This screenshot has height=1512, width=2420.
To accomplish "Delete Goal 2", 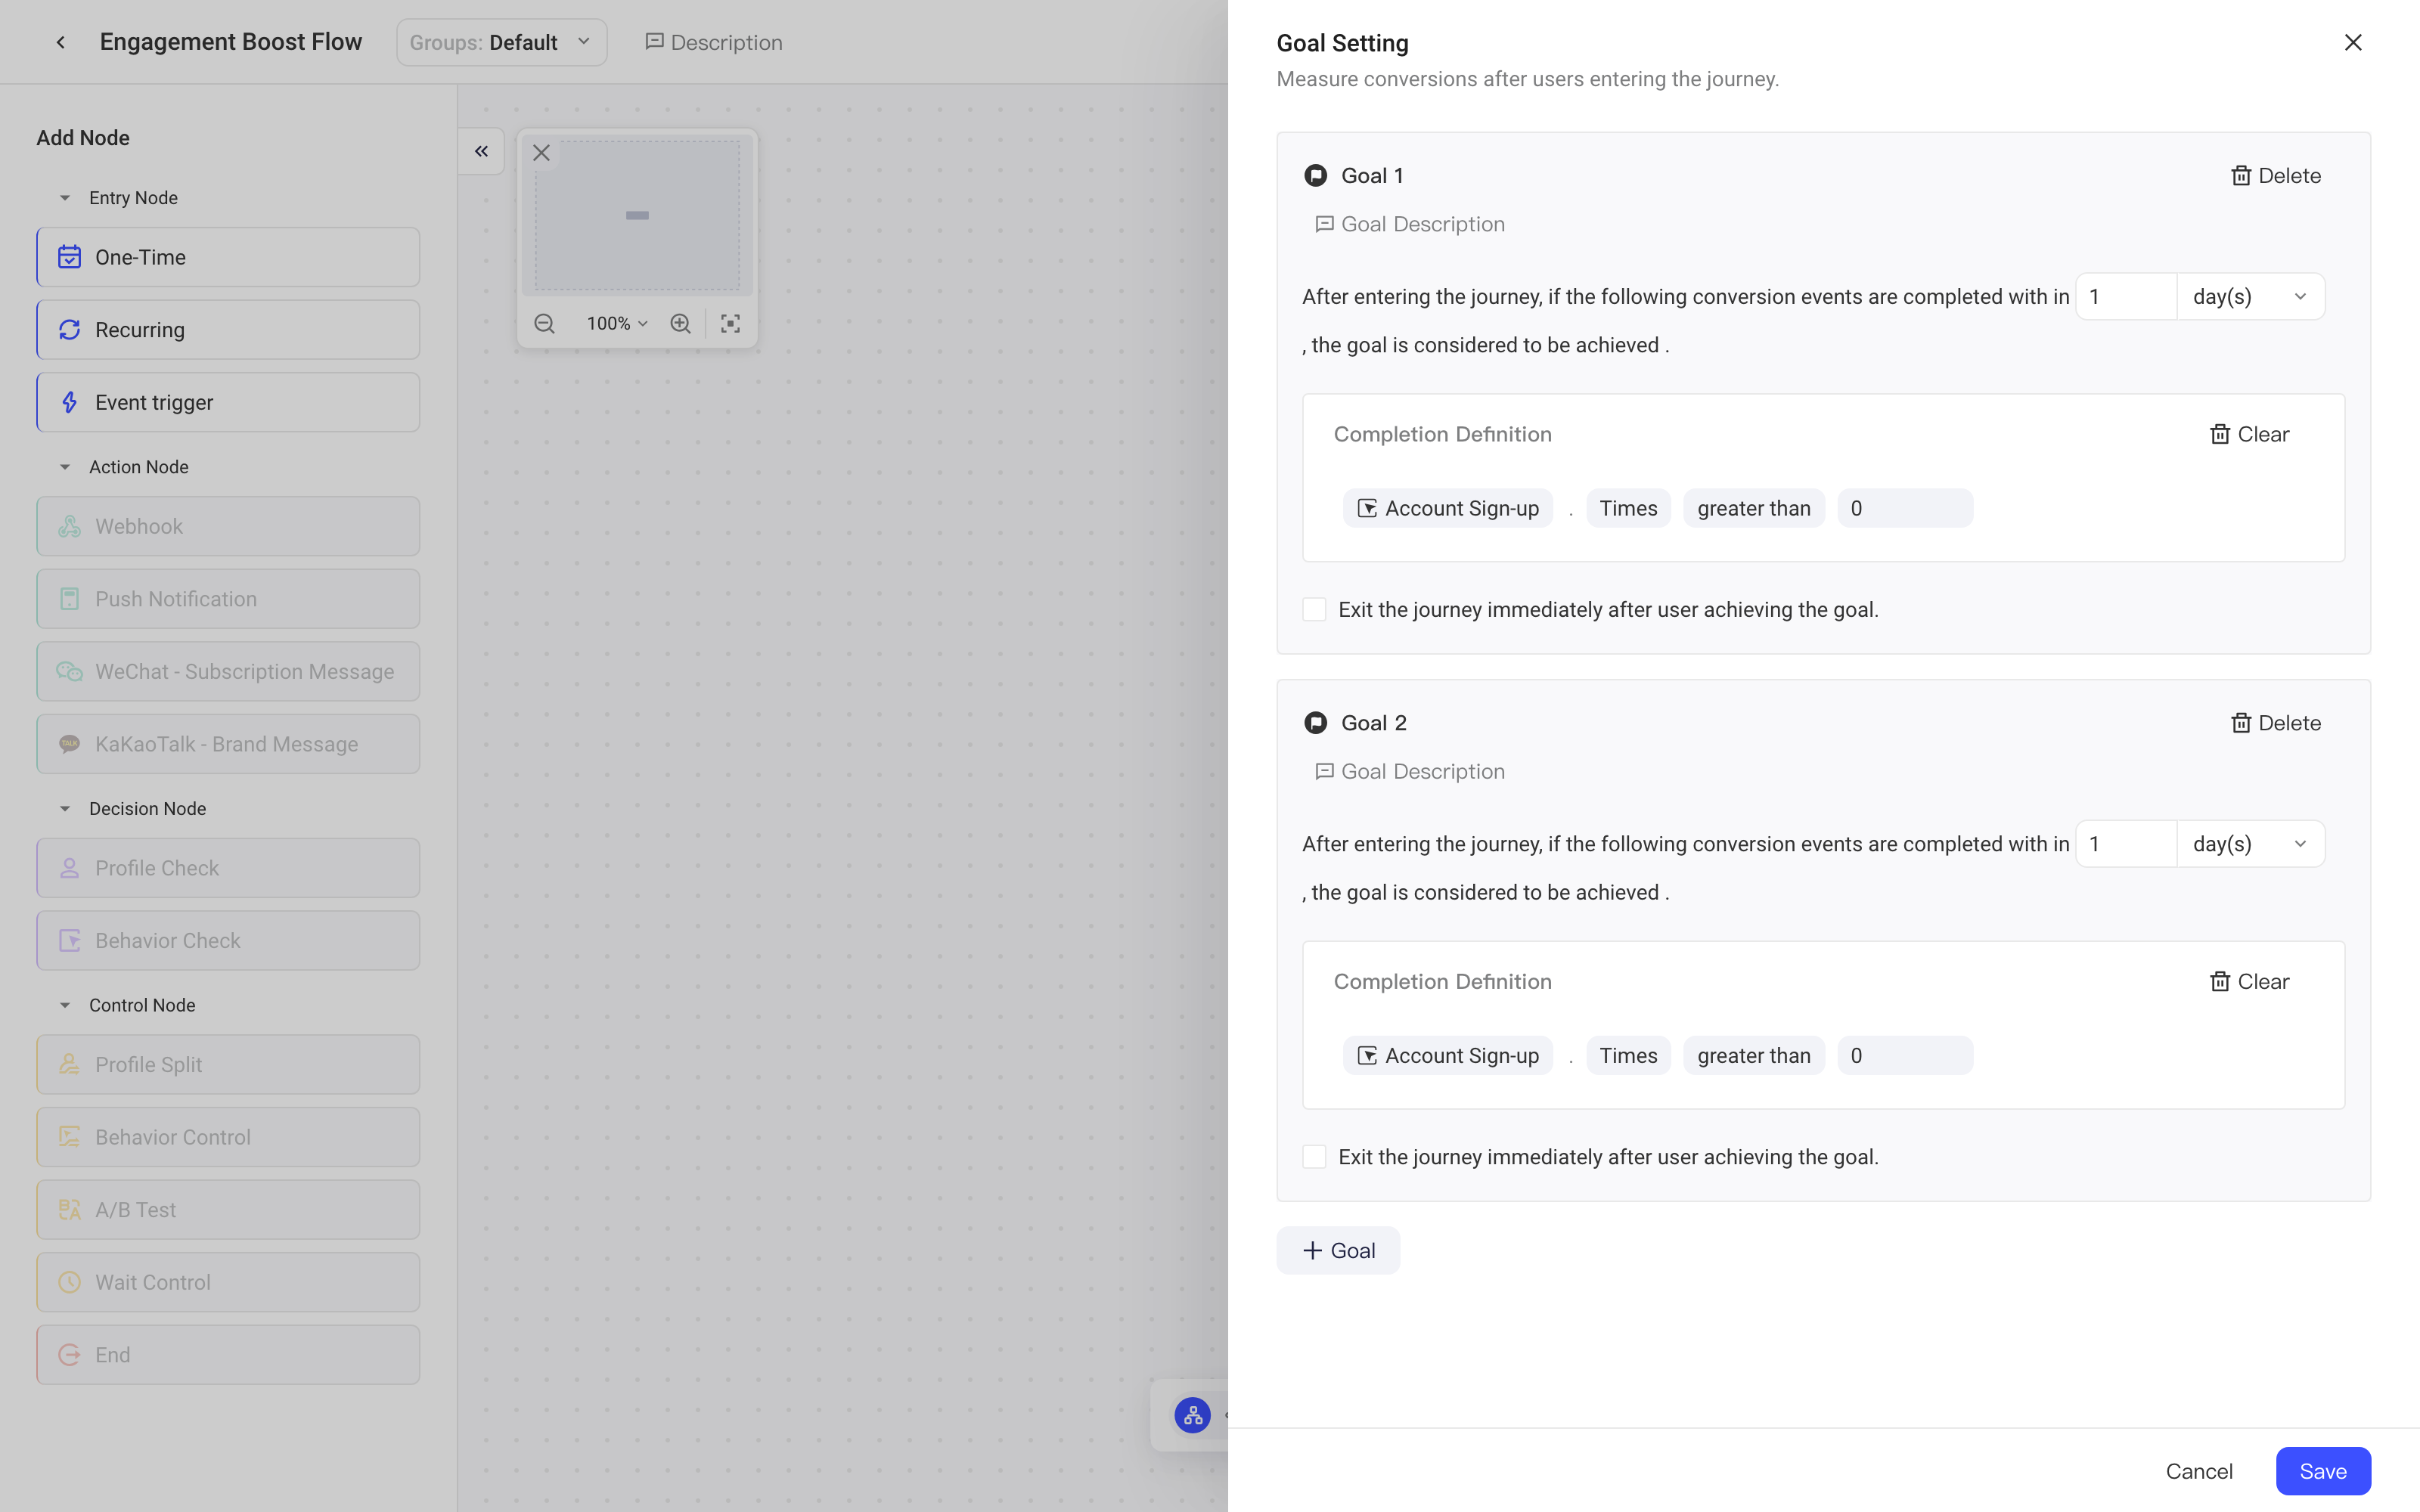I will (2276, 723).
